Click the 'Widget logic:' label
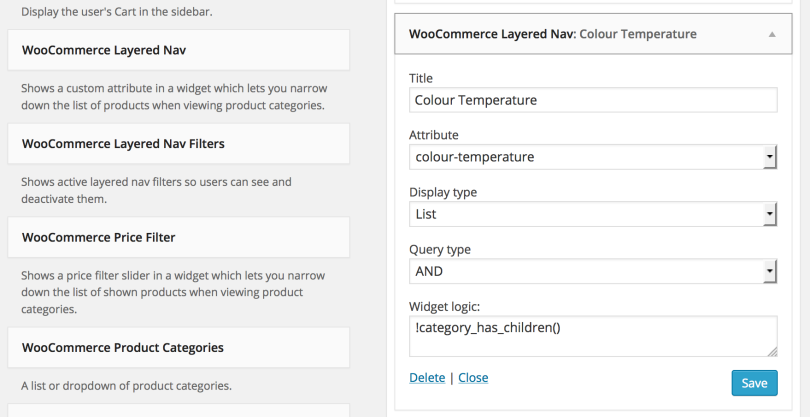The width and height of the screenshot is (810, 417). pos(445,307)
